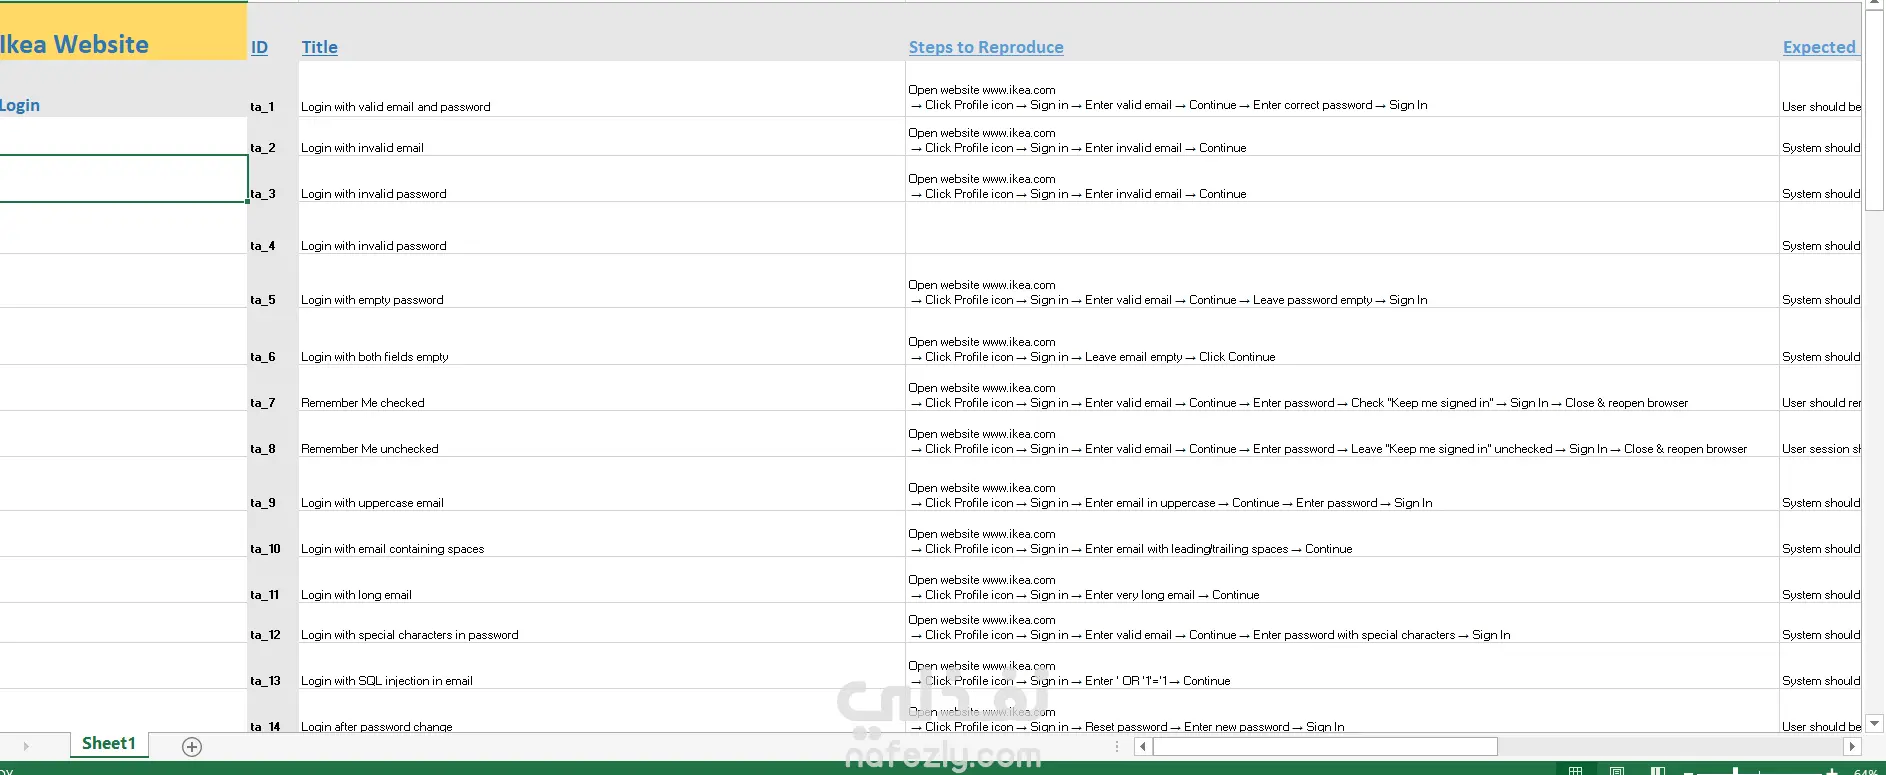Select 'Remember Me unchecked' title cell
This screenshot has width=1886, height=775.
tap(601, 434)
